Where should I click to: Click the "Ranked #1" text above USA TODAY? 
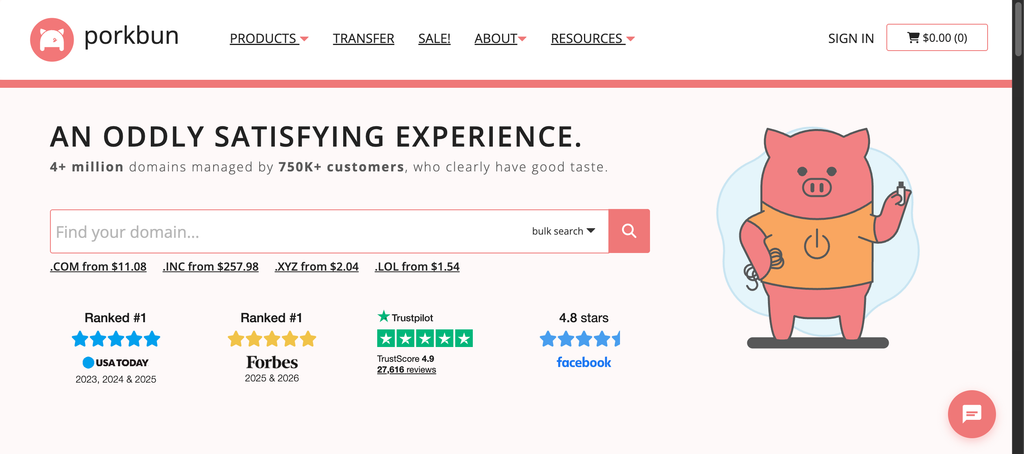(x=116, y=318)
